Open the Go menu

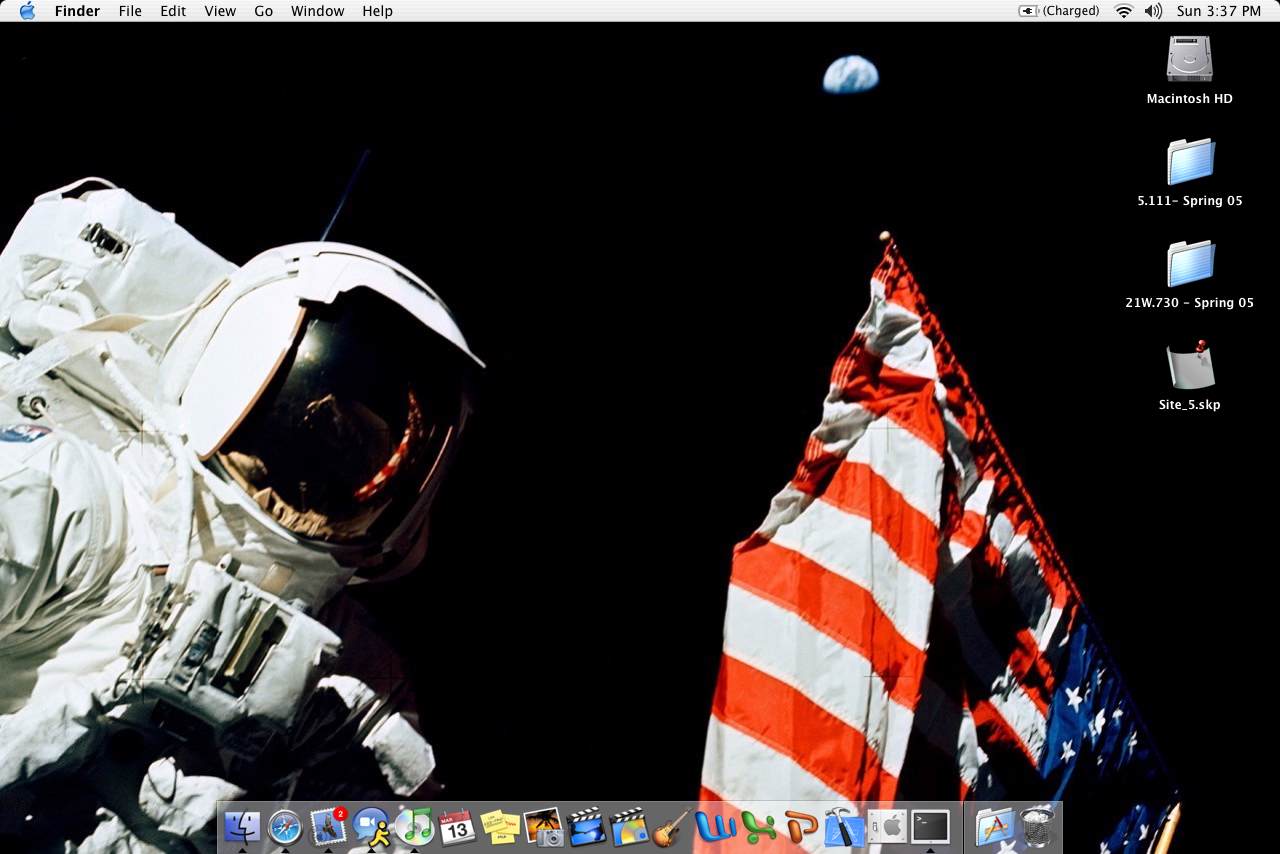coord(263,11)
